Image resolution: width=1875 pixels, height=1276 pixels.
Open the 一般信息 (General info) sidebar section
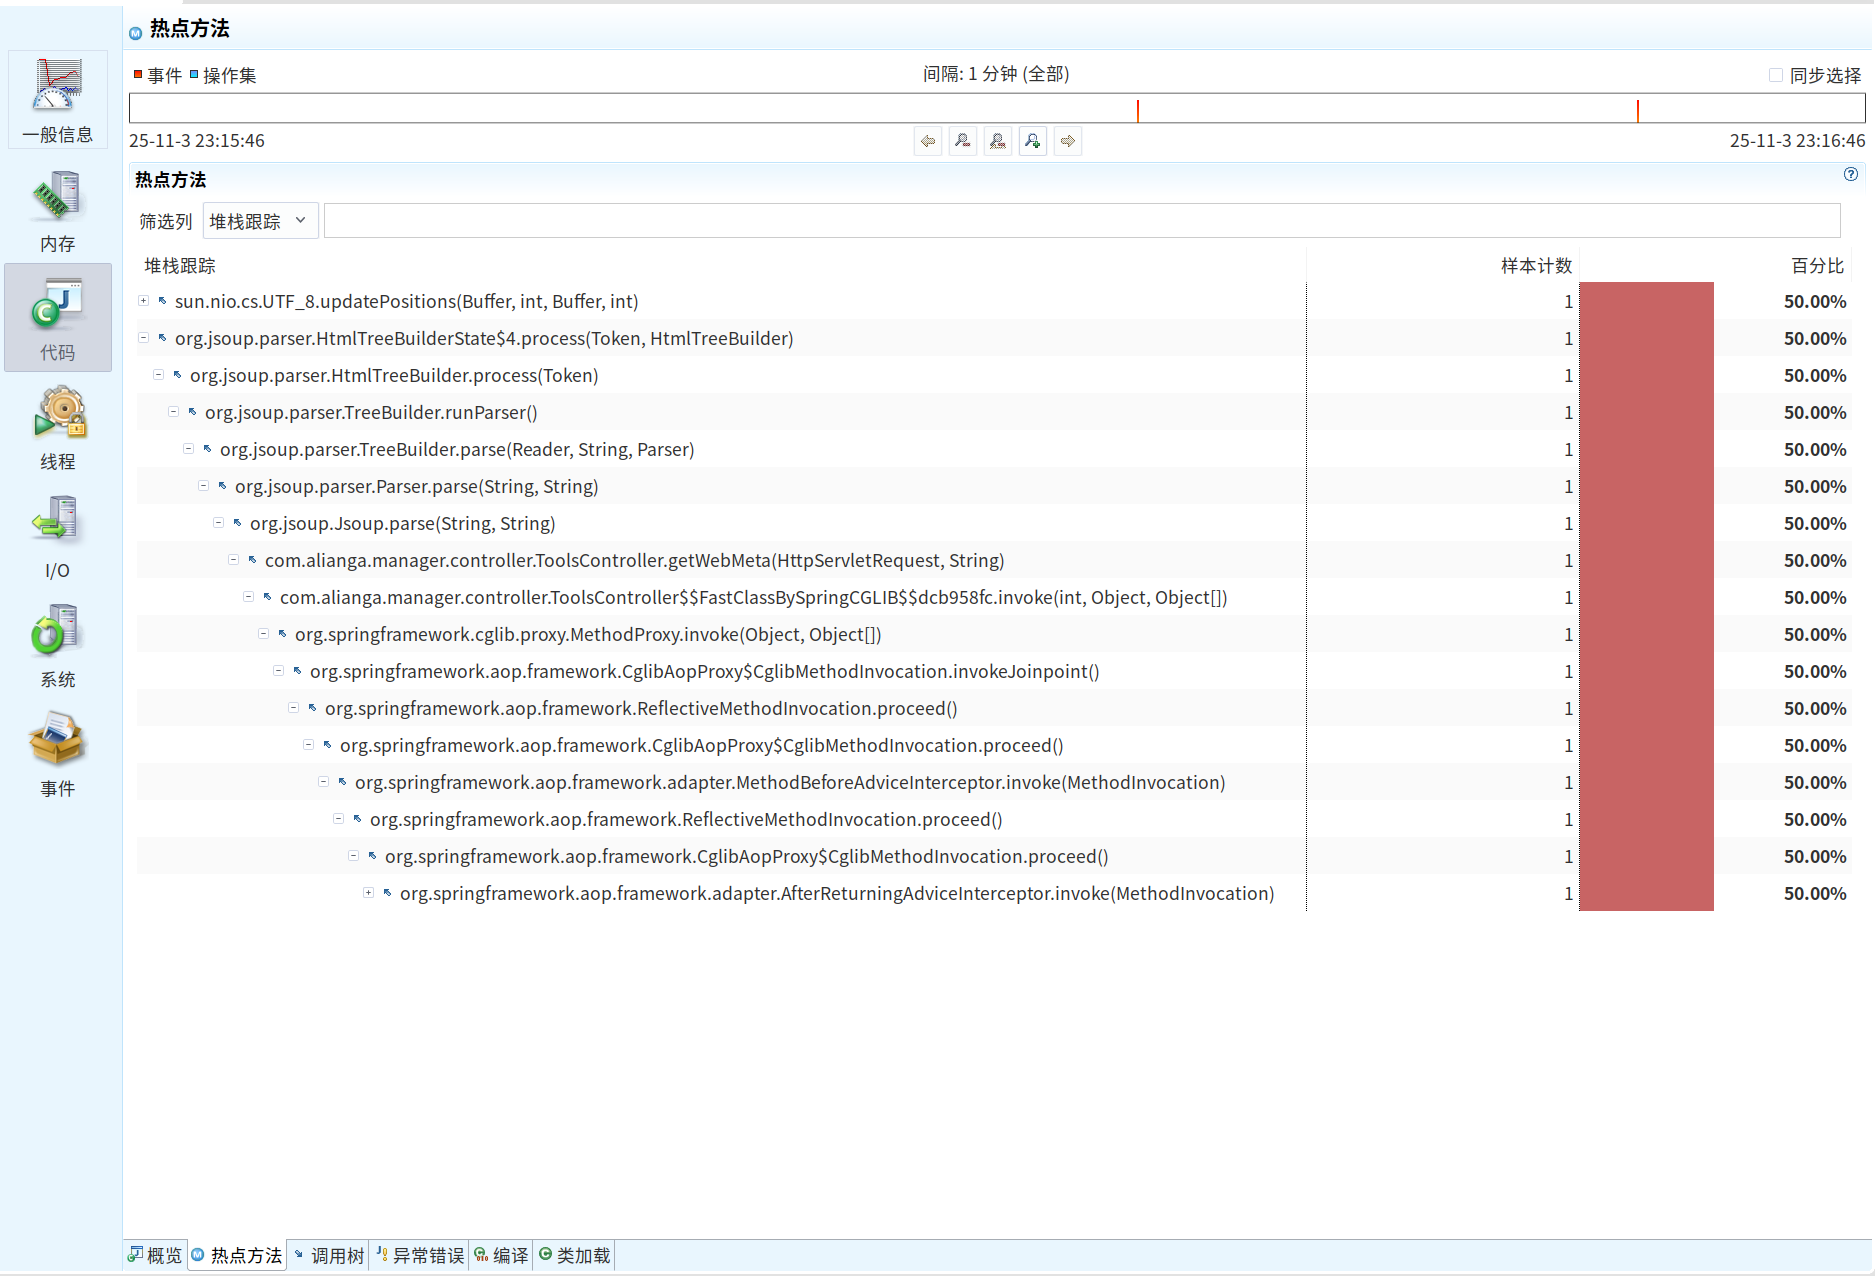(57, 100)
